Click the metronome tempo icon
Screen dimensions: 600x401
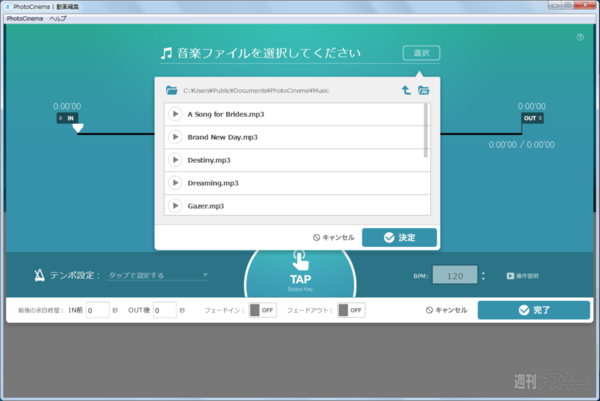click(x=39, y=275)
